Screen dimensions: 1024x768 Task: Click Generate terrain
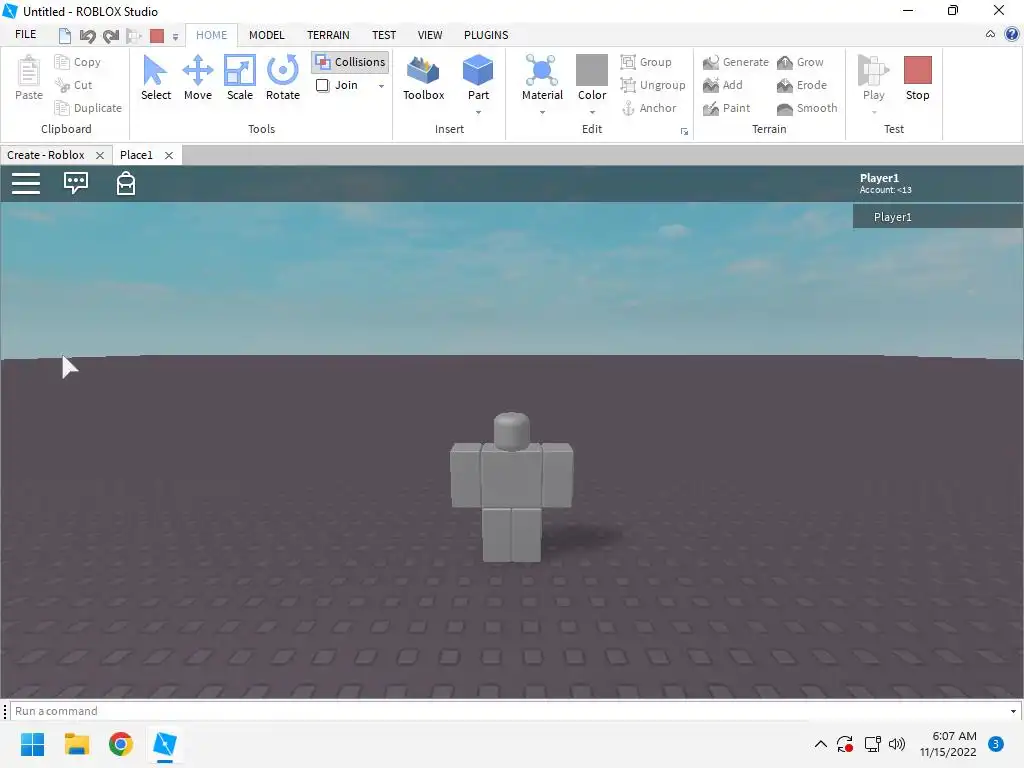736,62
